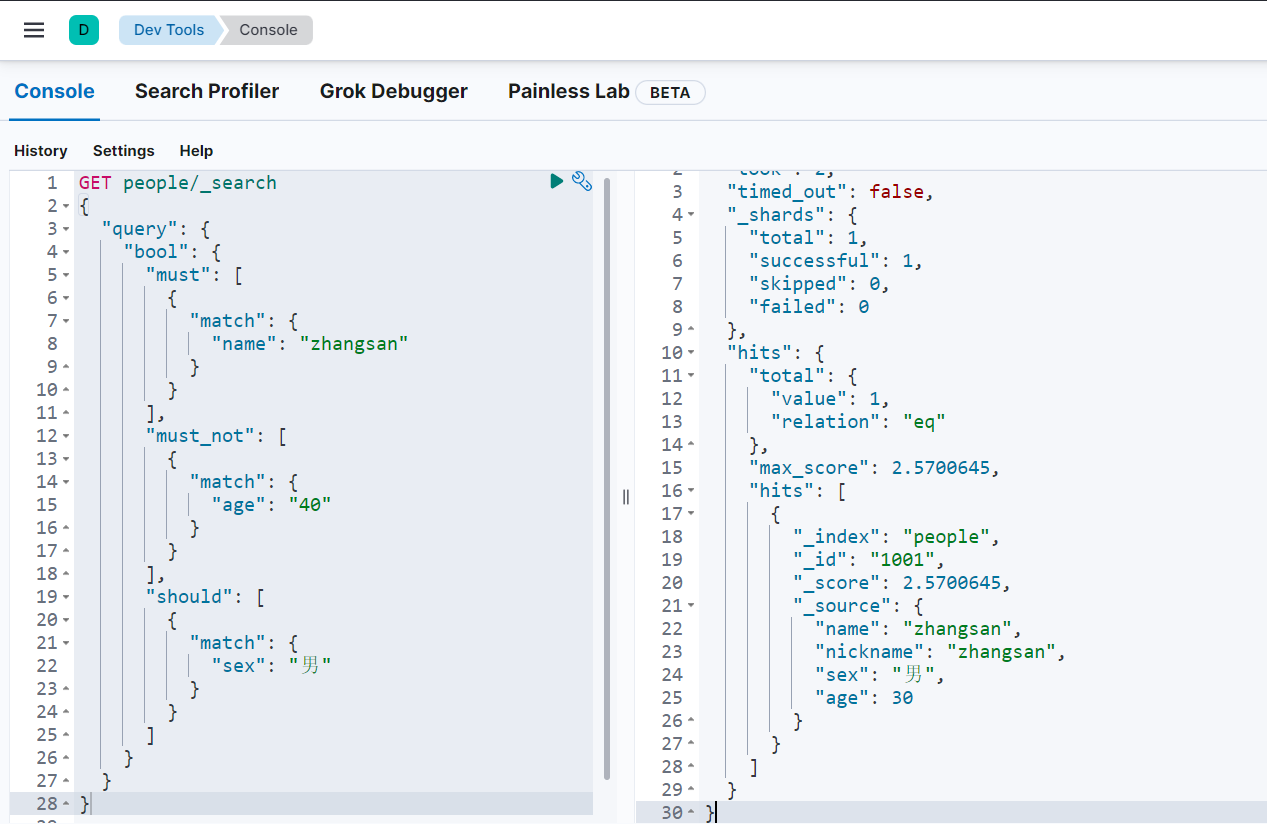Open the hamburger navigation menu
The image size is (1267, 824).
[x=34, y=30]
